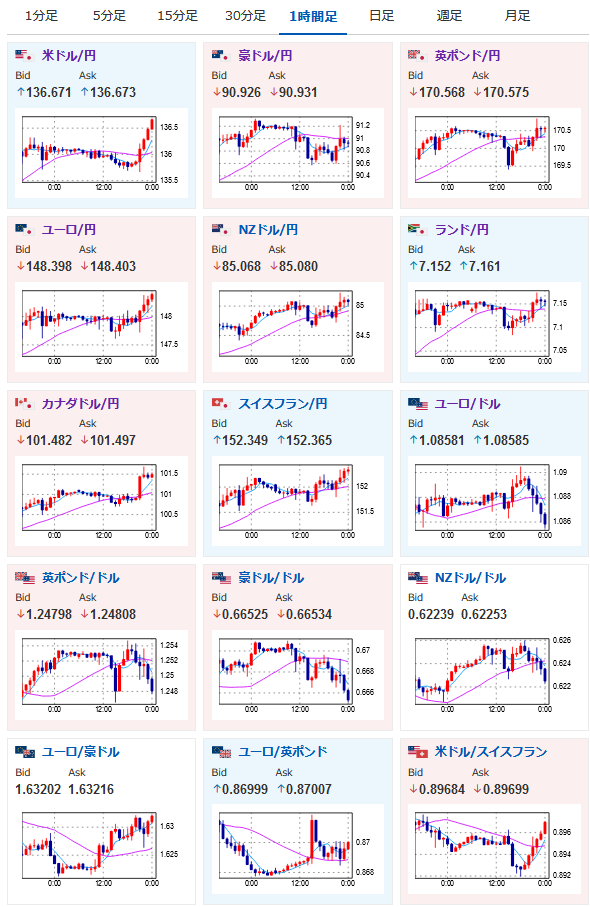This screenshot has width=590, height=907.
Task: Open the 15分足 timeframe tab
Action: pyautogui.click(x=177, y=16)
